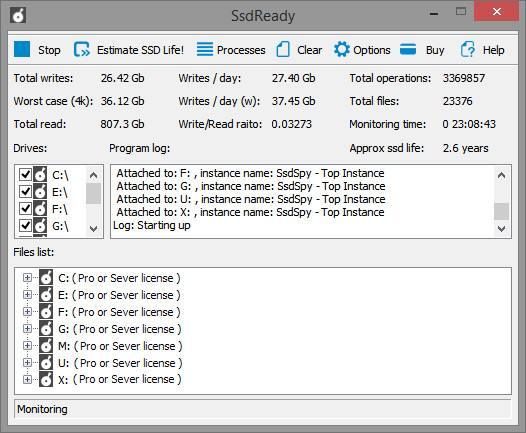Click the C: drive icon in the Files list
526x433 pixels.
(x=46, y=278)
